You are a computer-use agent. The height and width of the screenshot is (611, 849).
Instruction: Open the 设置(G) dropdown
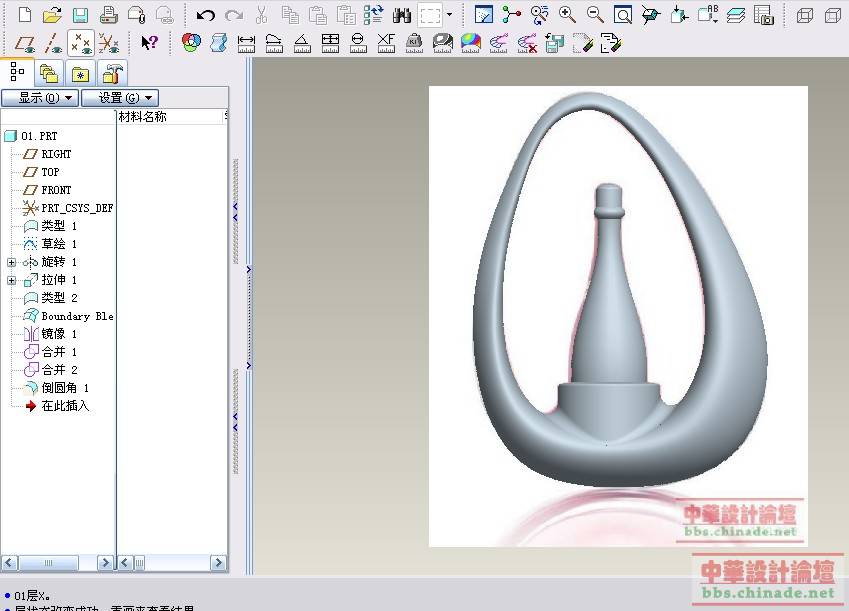(x=120, y=98)
